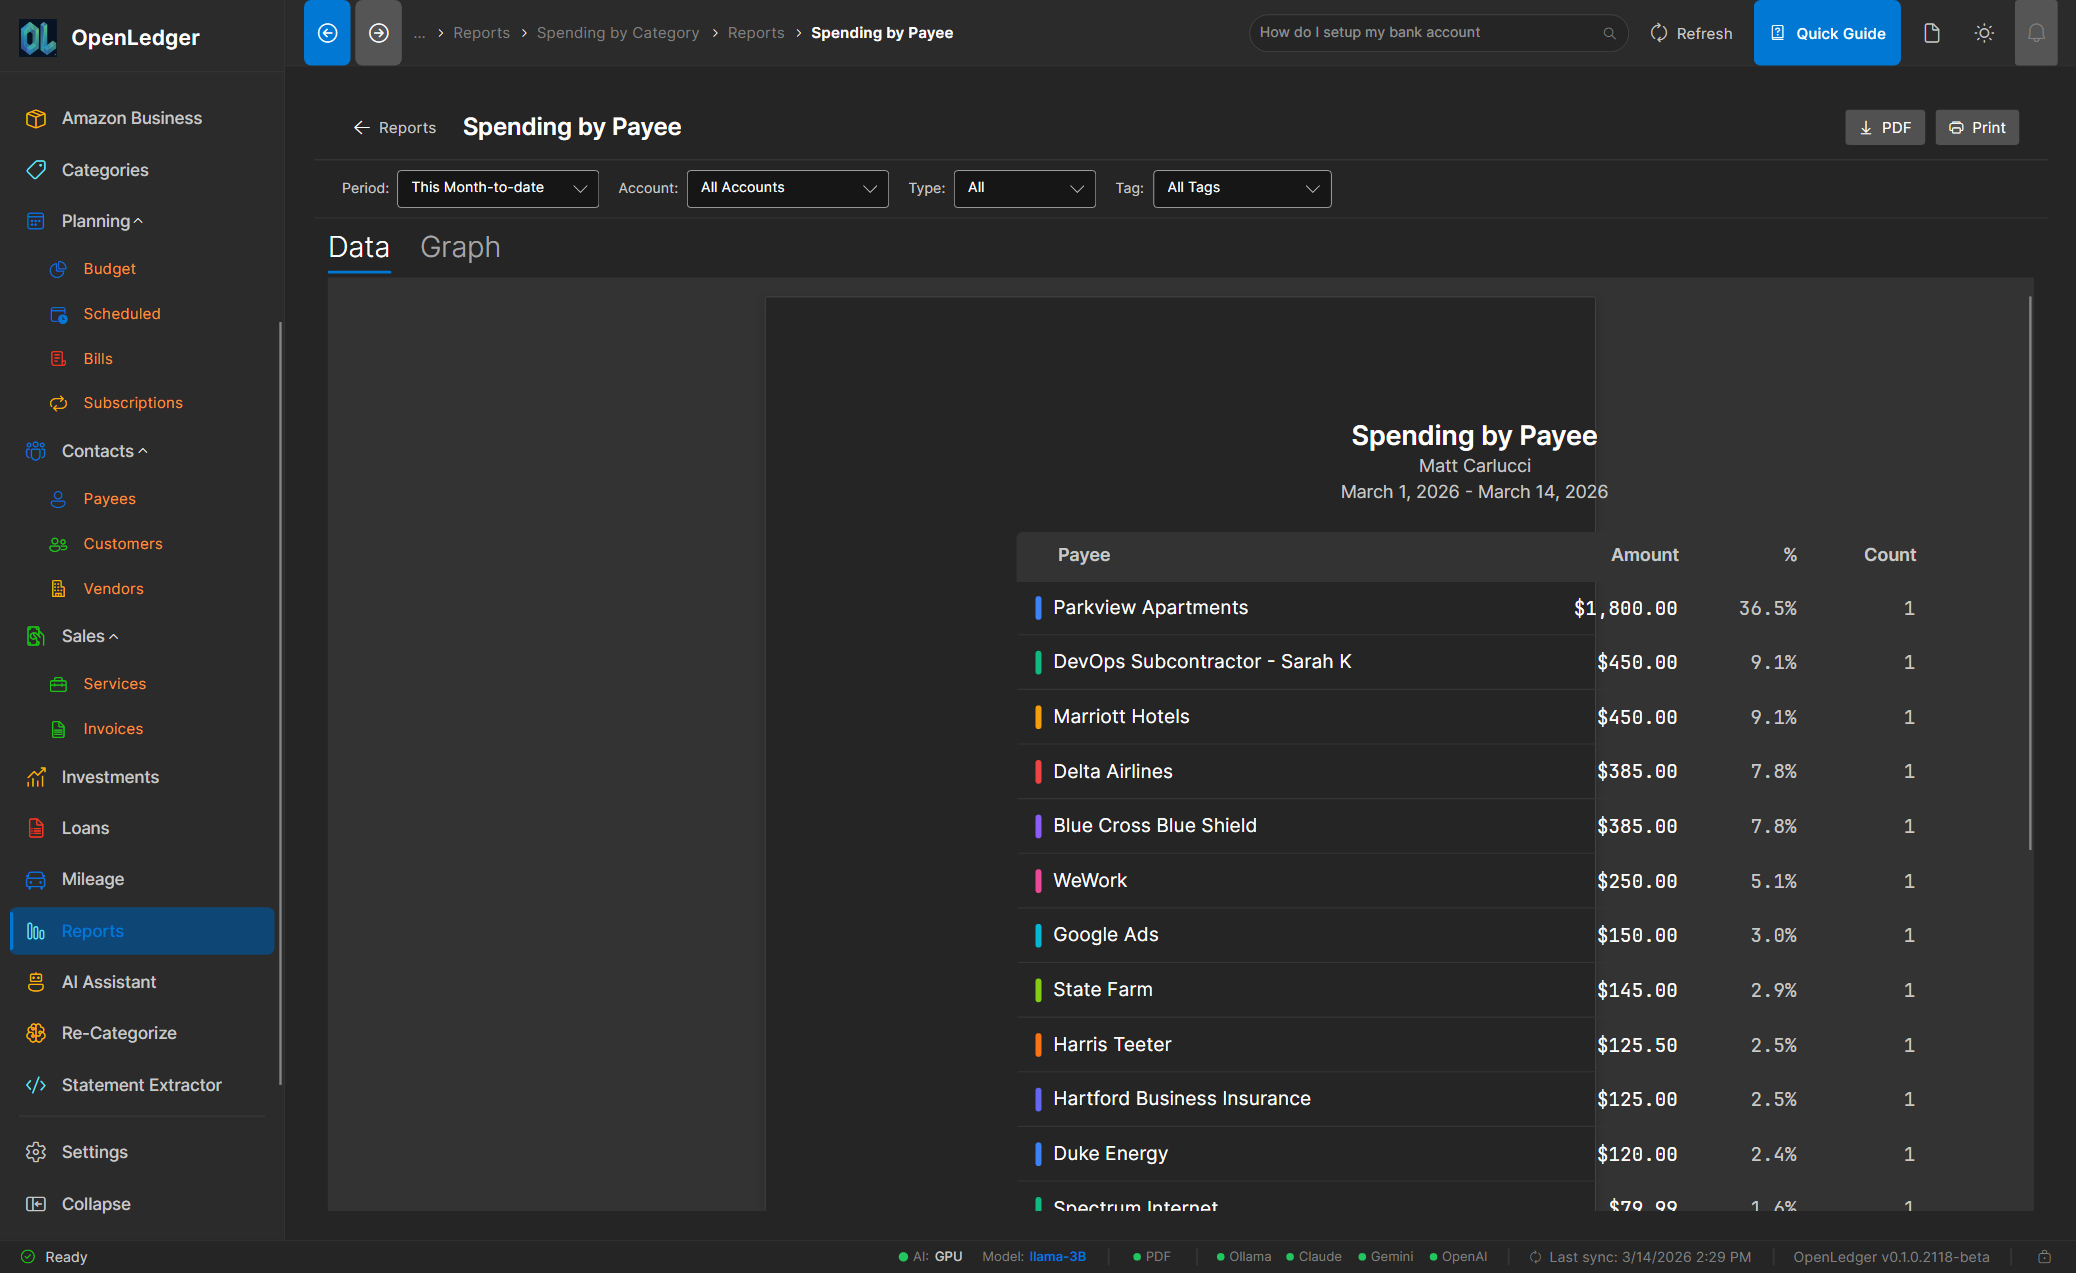
Task: Toggle light mode with the sun icon
Action: pyautogui.click(x=1984, y=32)
